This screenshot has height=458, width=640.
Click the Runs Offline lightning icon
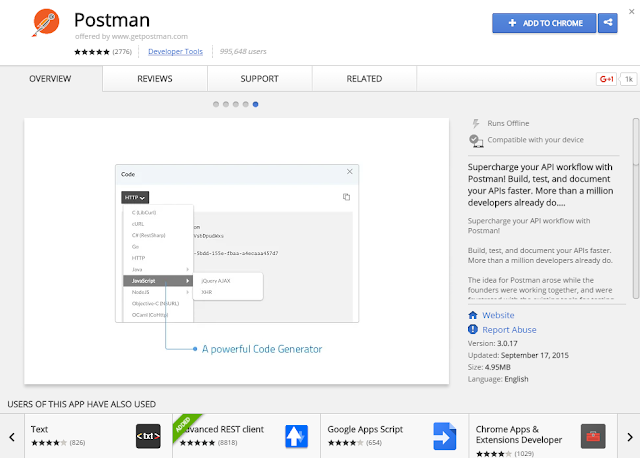tap(476, 123)
